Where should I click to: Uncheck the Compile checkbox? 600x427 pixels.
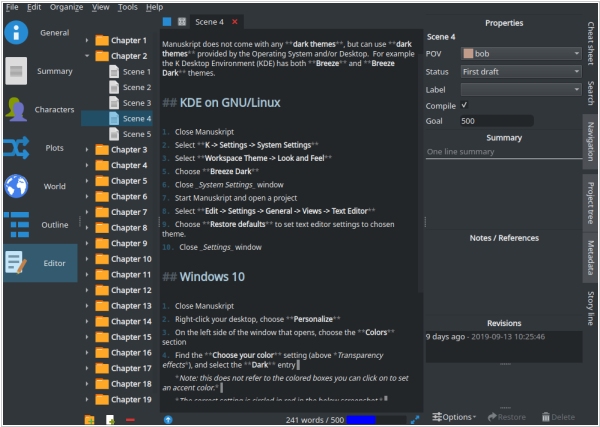pos(465,105)
